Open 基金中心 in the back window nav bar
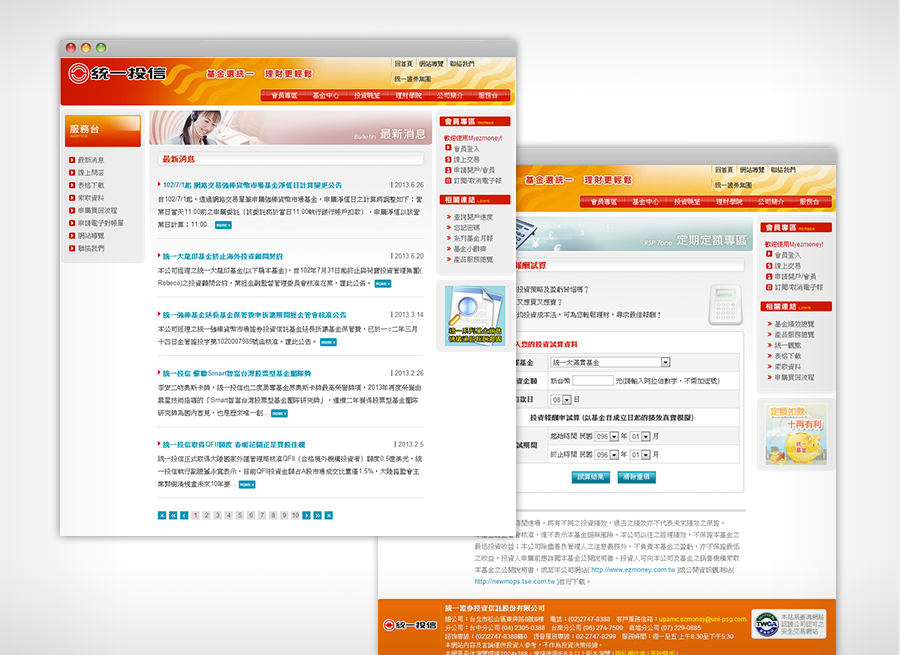This screenshot has width=900, height=655. [x=645, y=202]
